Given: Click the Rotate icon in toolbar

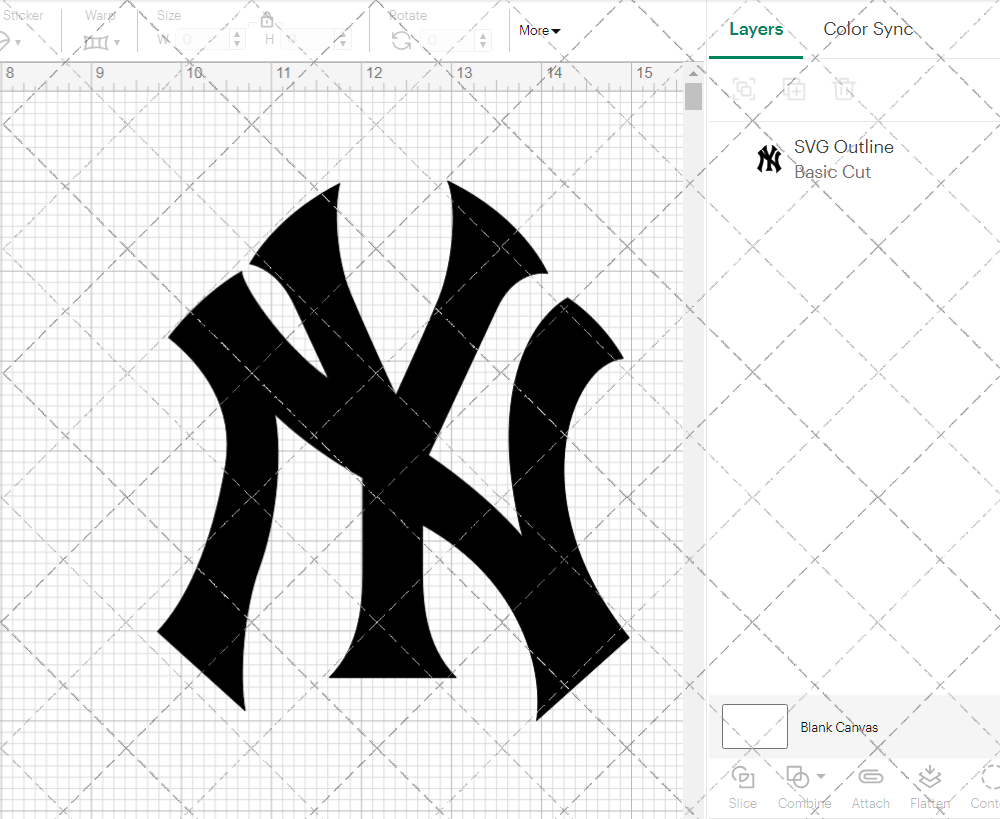Looking at the screenshot, I should click(x=401, y=40).
